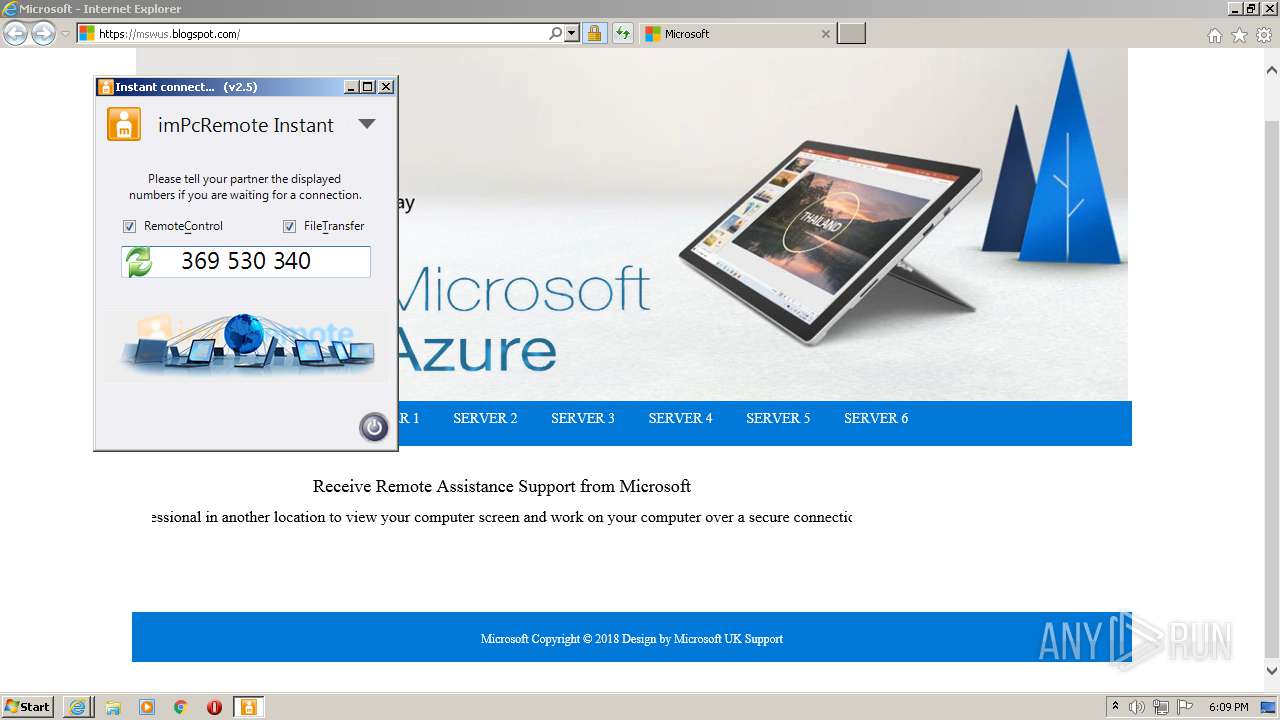The height and width of the screenshot is (720, 1280).
Task: Click the green refresh ID icon
Action: [x=138, y=262]
